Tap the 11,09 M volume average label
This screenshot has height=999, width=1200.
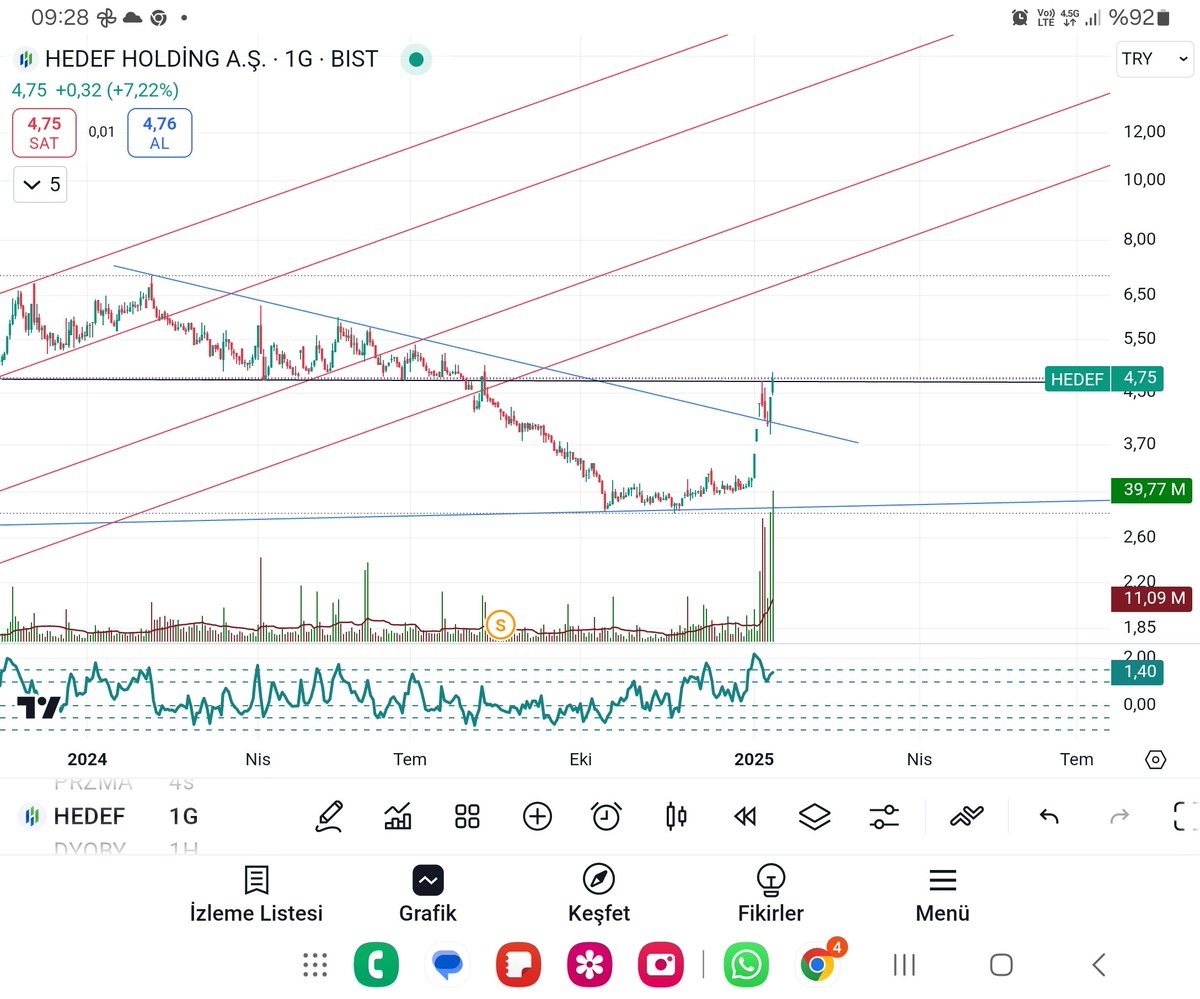click(x=1151, y=599)
